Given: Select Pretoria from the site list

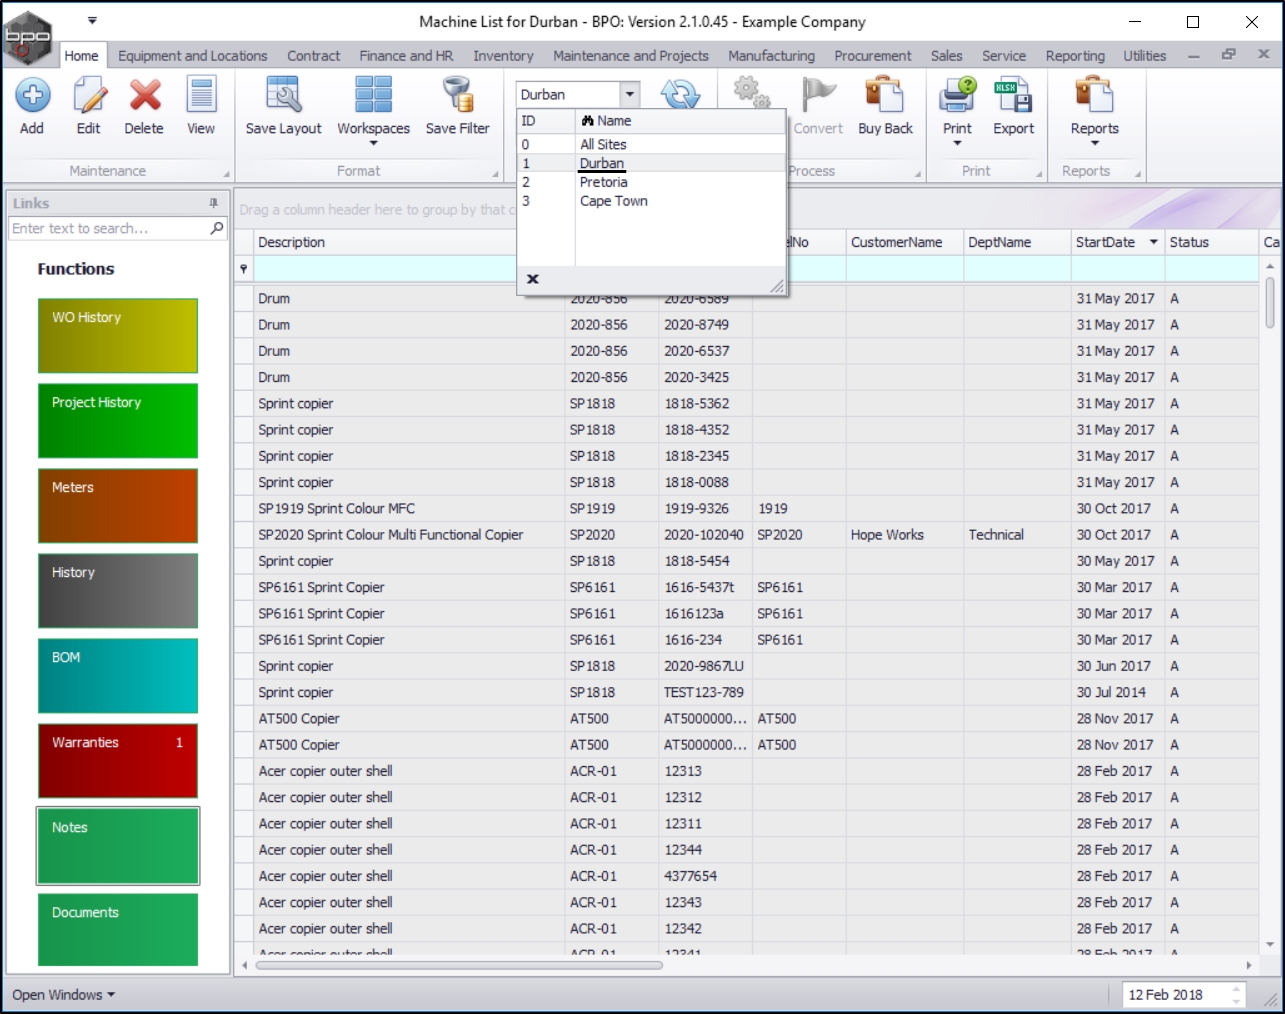Looking at the screenshot, I should pos(604,182).
